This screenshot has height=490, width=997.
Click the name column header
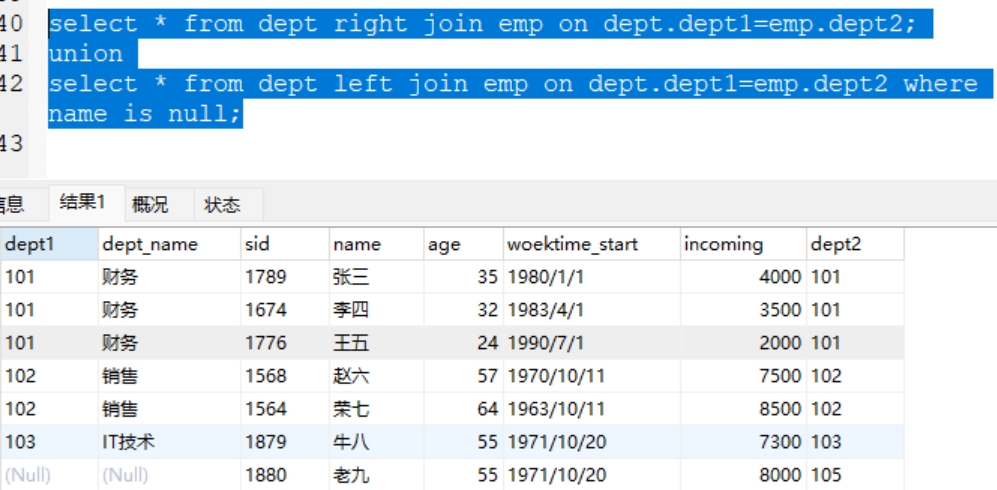pos(376,244)
